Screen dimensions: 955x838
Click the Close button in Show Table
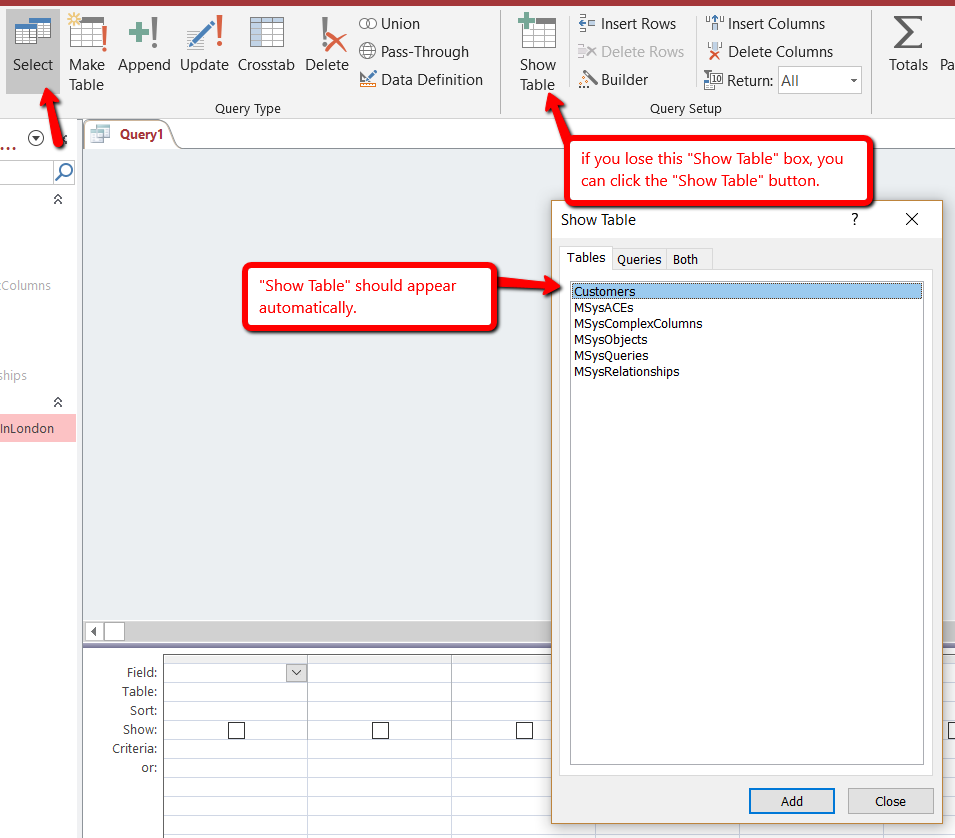890,801
